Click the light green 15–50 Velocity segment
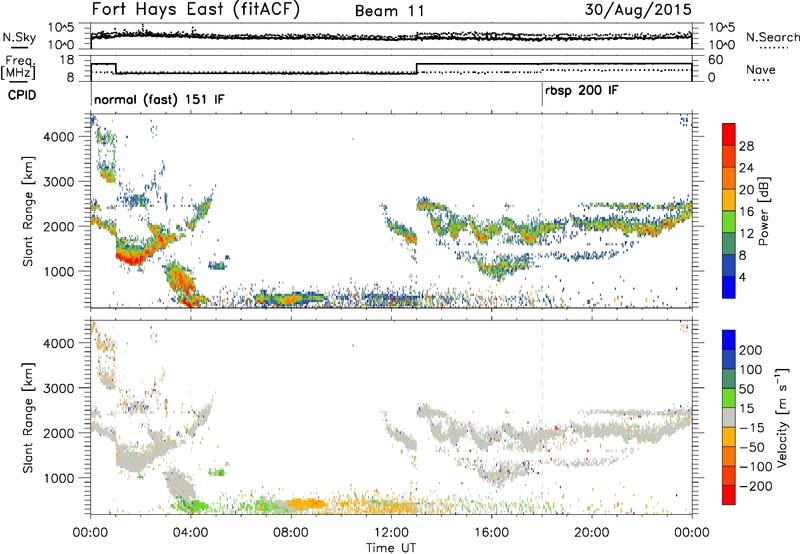Screen dimensions: 800x554 729,398
